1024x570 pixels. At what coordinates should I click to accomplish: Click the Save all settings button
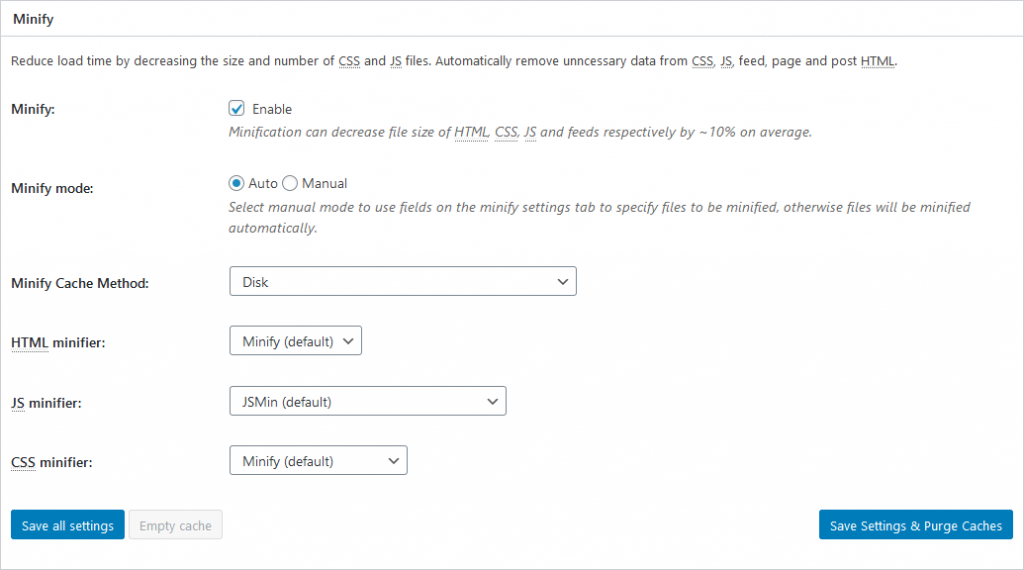68,525
